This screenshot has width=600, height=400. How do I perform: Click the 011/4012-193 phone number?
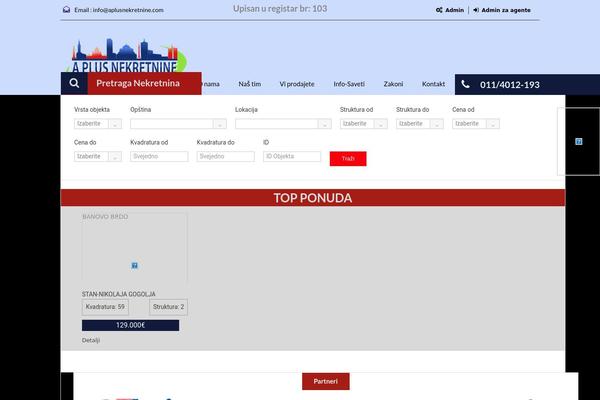click(510, 85)
